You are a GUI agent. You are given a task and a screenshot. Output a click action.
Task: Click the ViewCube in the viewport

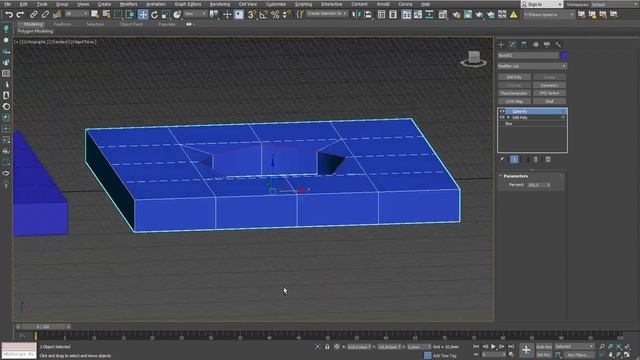[473, 59]
